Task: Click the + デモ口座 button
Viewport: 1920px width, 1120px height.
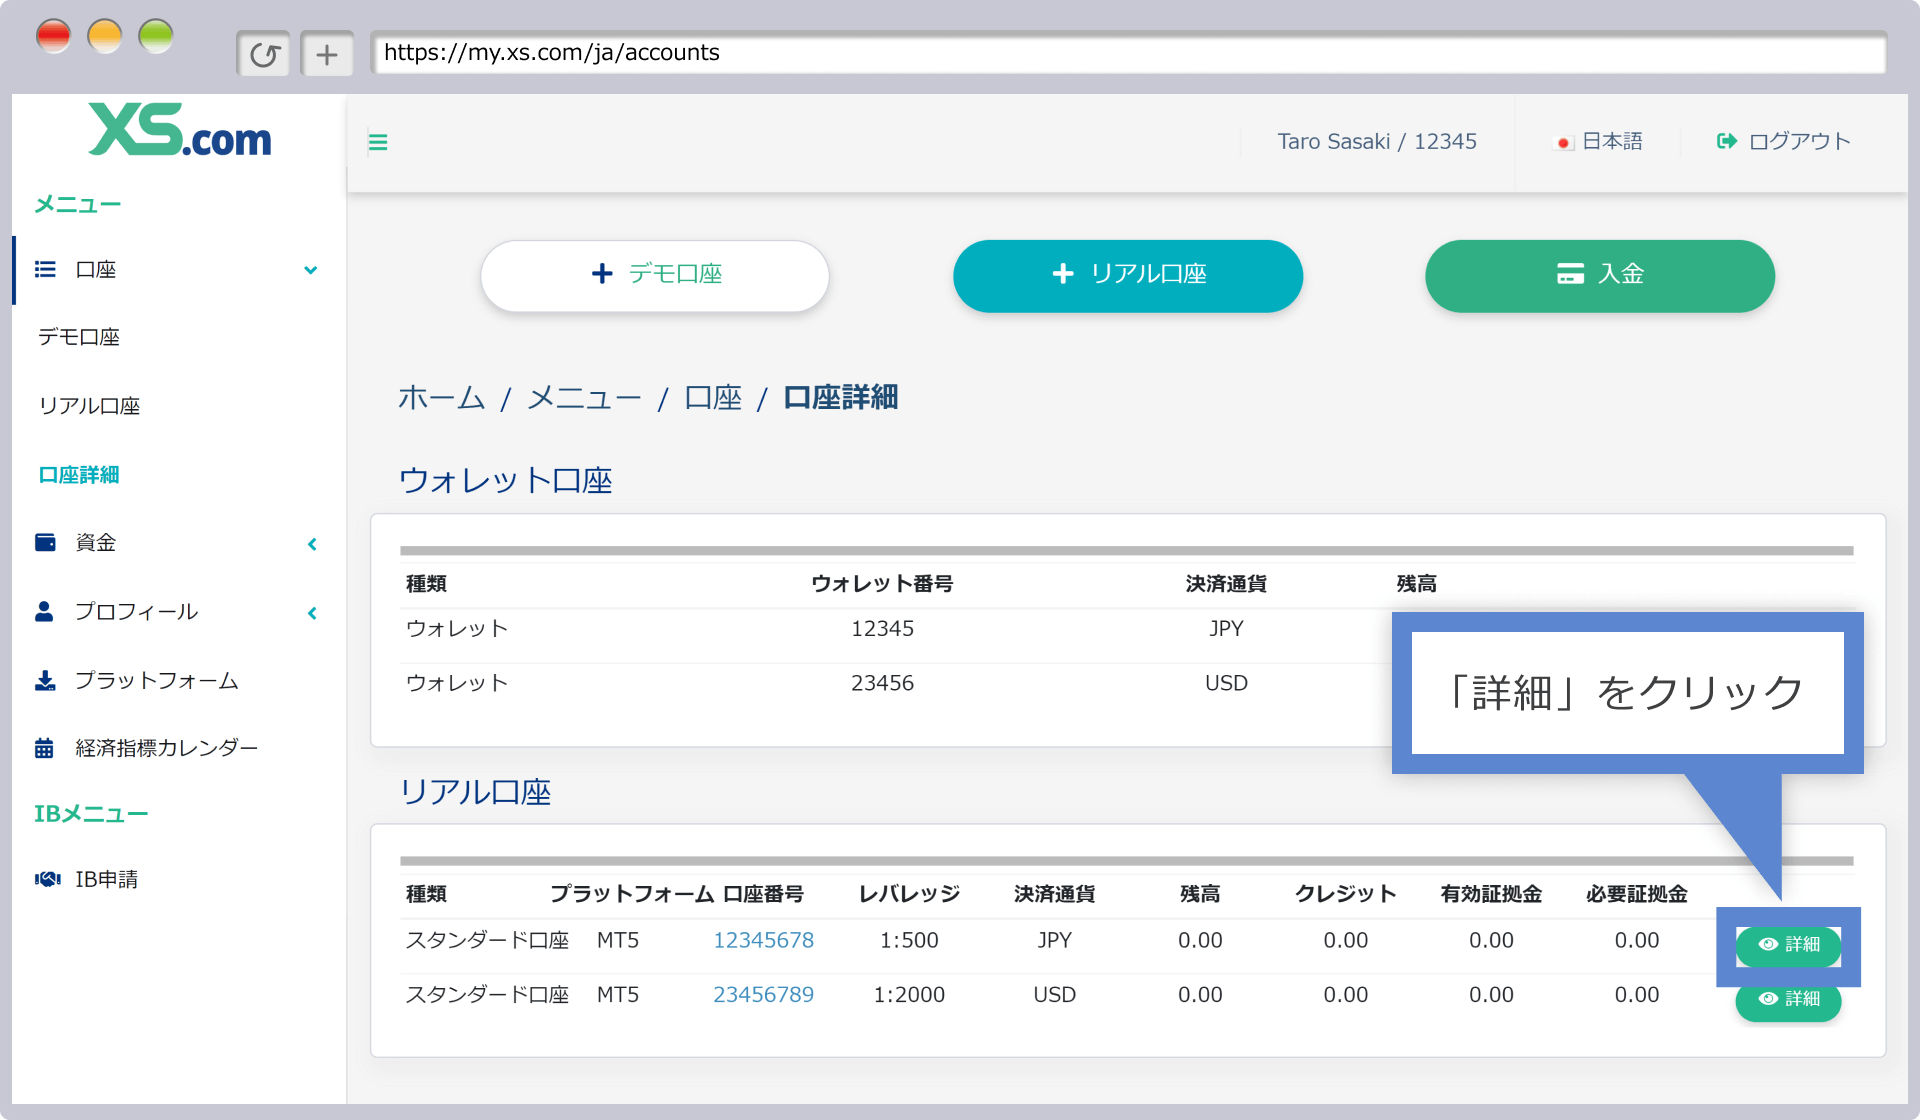Action: tap(655, 275)
